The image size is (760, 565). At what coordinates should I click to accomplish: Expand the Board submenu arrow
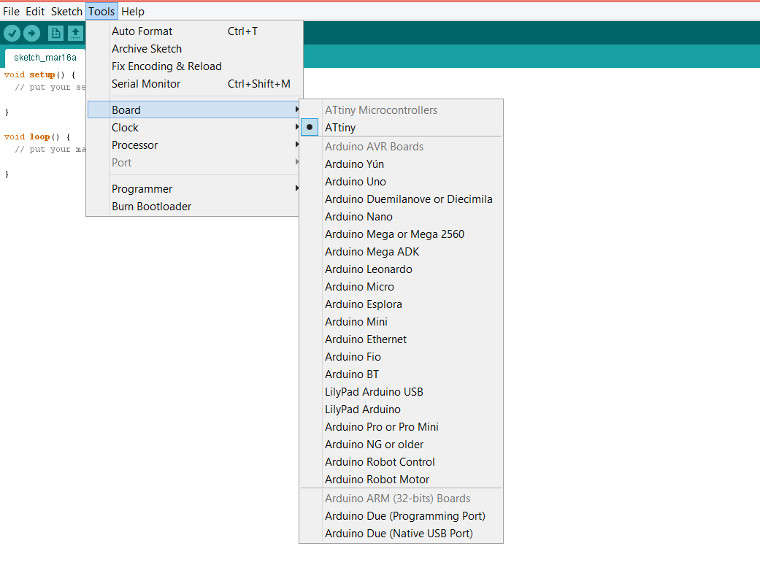coord(297,110)
